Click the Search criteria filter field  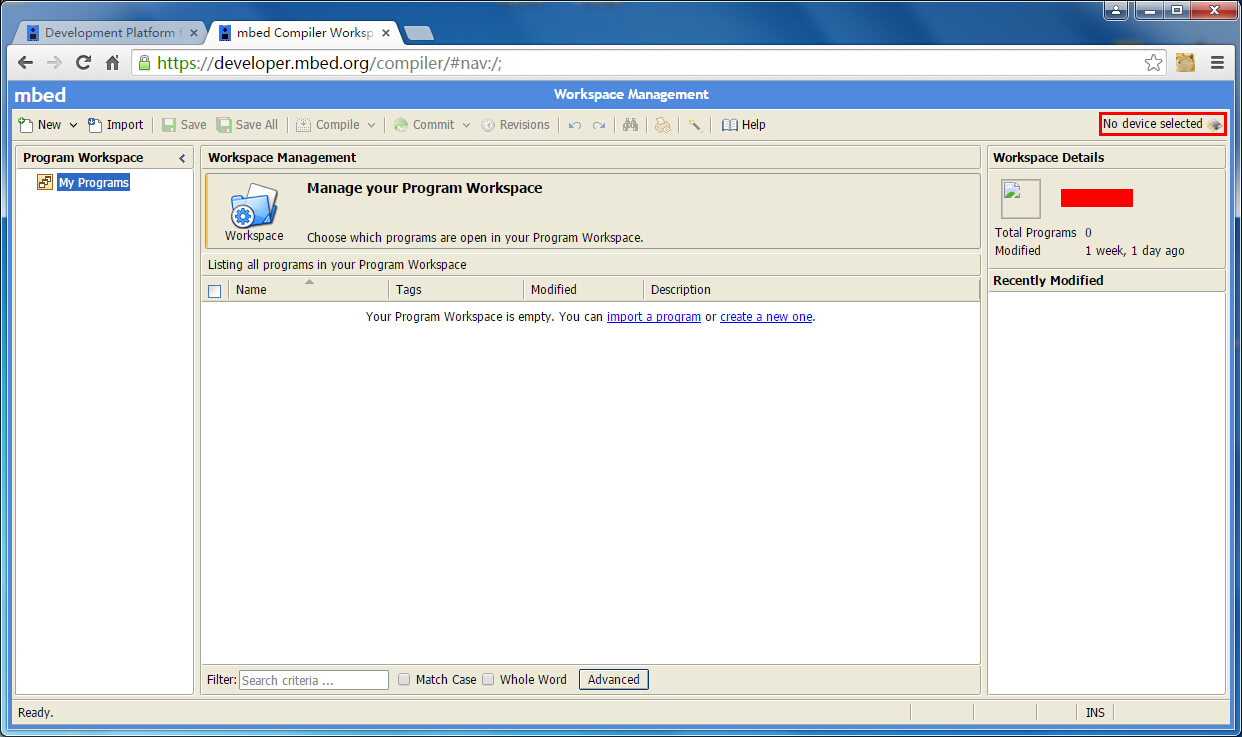click(x=313, y=680)
